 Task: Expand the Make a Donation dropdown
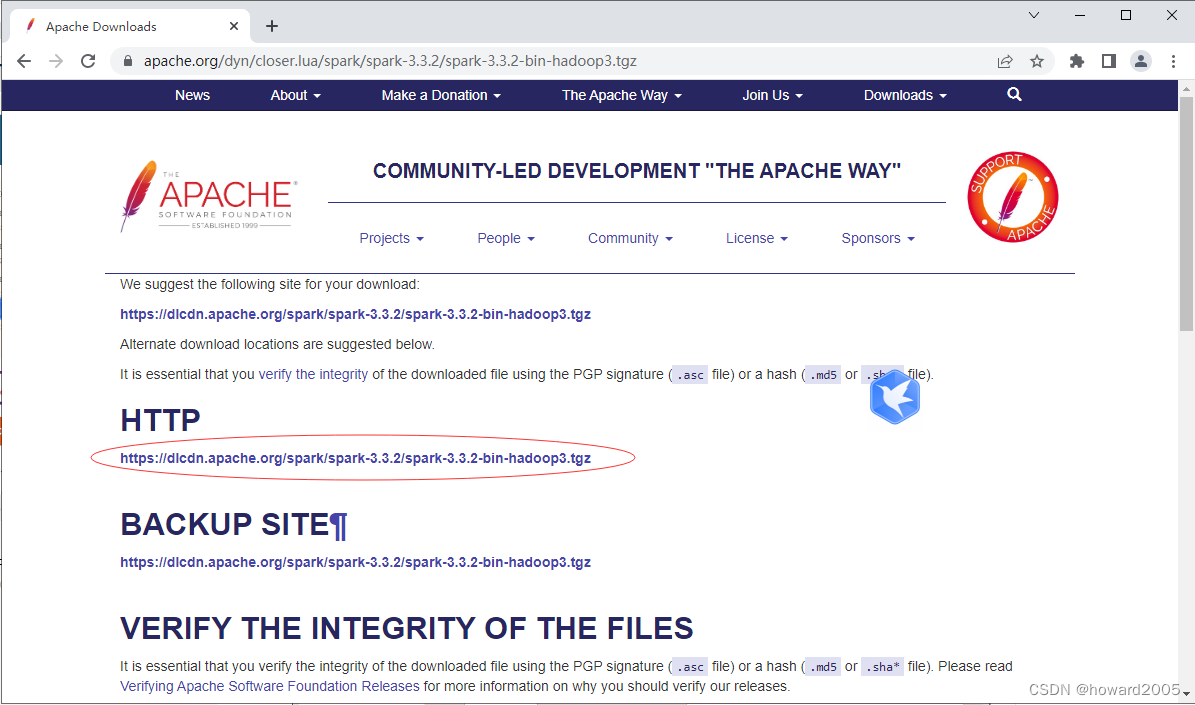[x=441, y=95]
